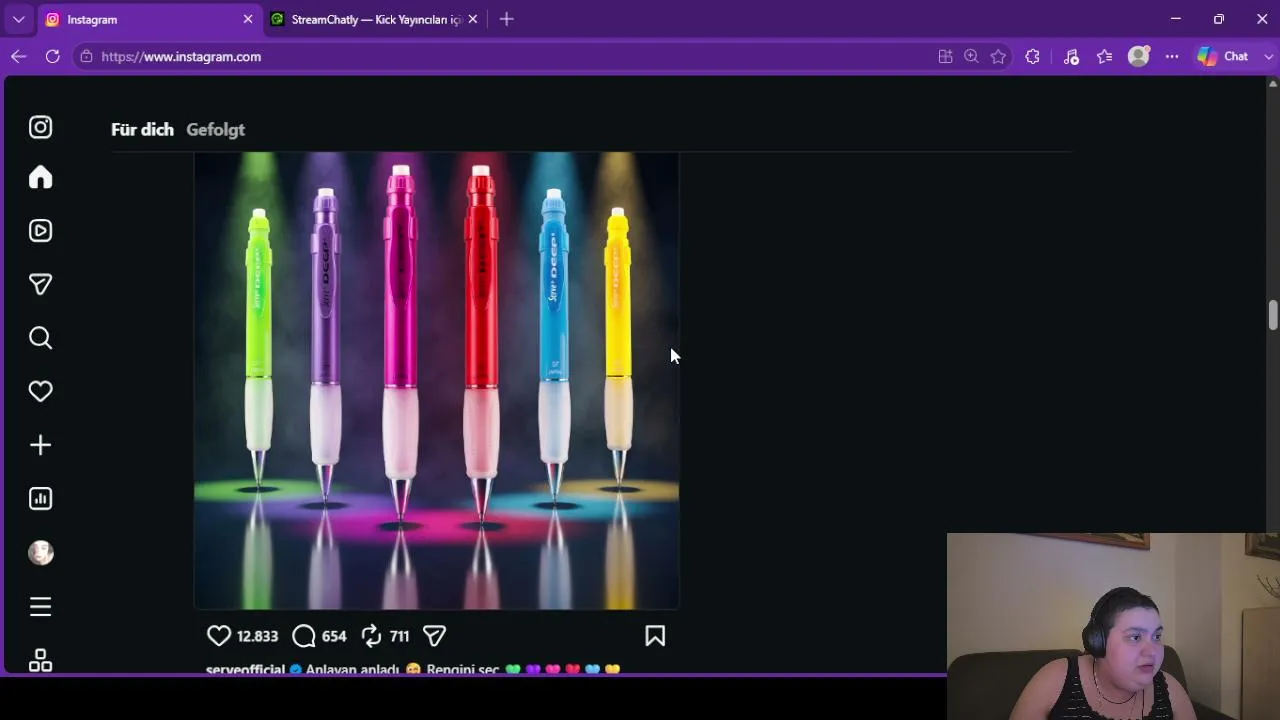Open the apps grid icon in sidebar
Image resolution: width=1280 pixels, height=720 pixels.
(40, 660)
